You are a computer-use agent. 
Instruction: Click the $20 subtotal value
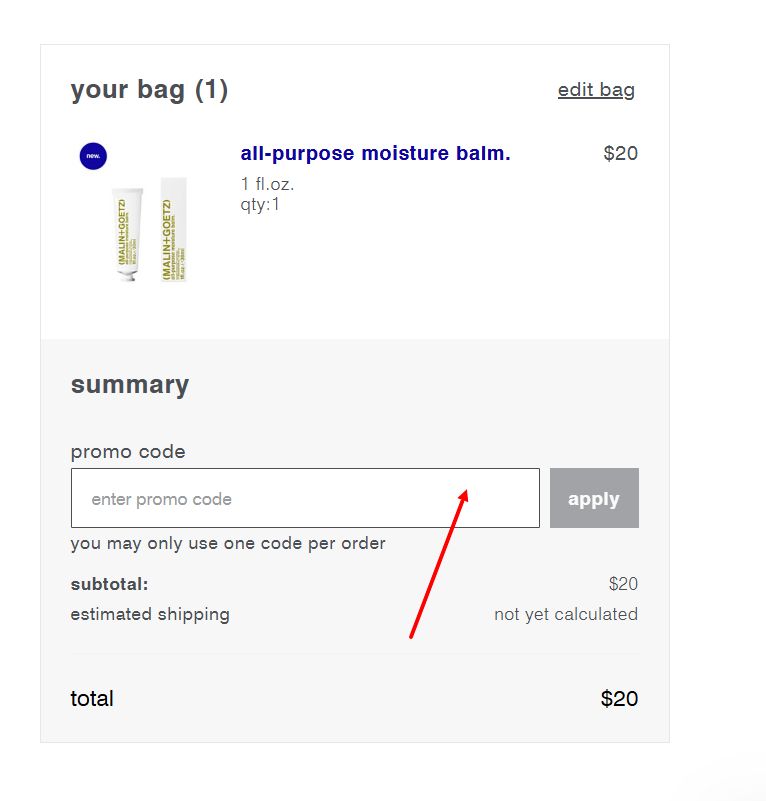(624, 583)
